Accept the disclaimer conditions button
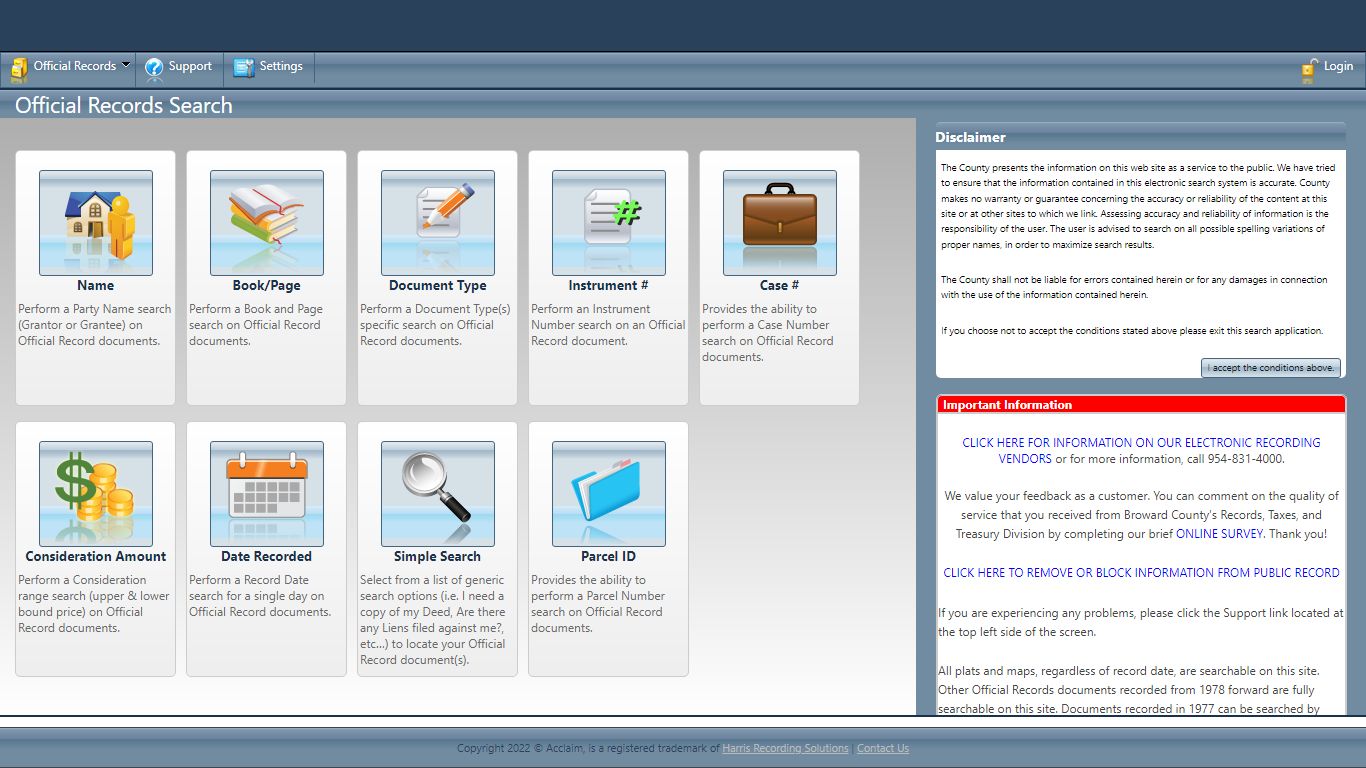 (1271, 368)
